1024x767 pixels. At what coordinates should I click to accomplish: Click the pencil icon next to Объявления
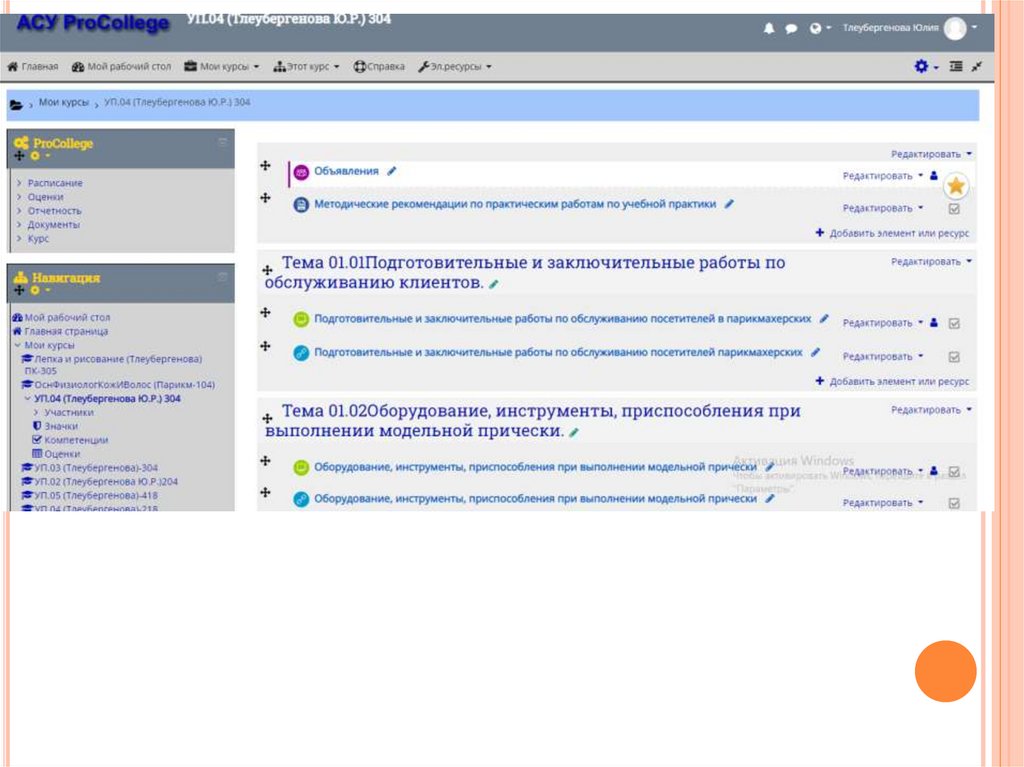[x=392, y=171]
